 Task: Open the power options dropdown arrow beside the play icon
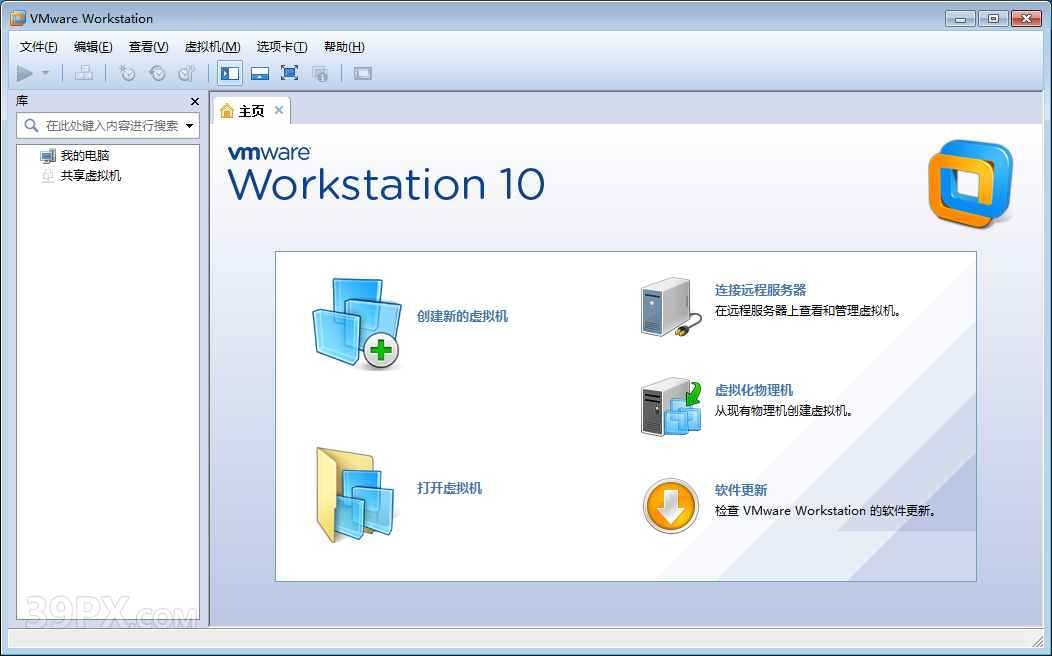click(x=46, y=72)
